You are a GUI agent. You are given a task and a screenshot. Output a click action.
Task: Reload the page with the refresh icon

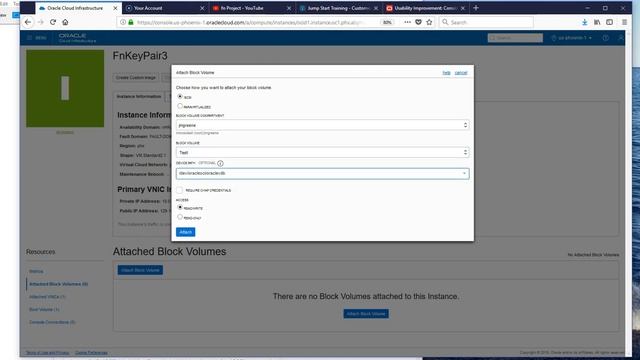coord(53,22)
